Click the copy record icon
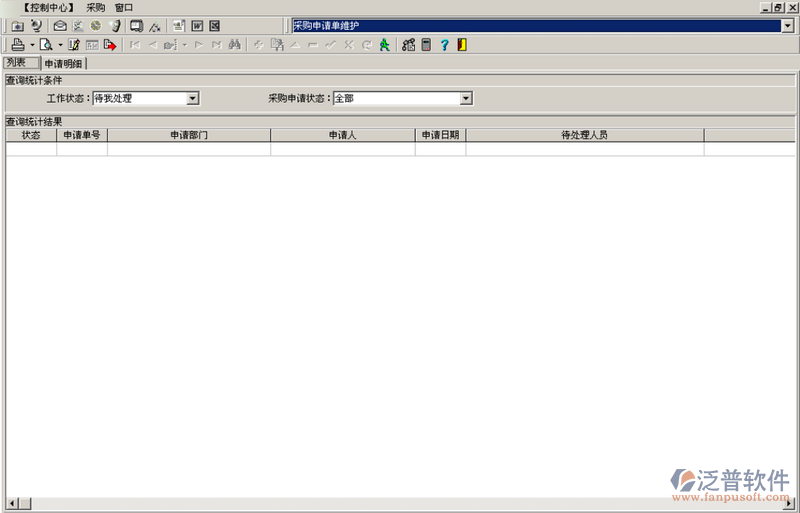The image size is (800, 513). [277, 45]
